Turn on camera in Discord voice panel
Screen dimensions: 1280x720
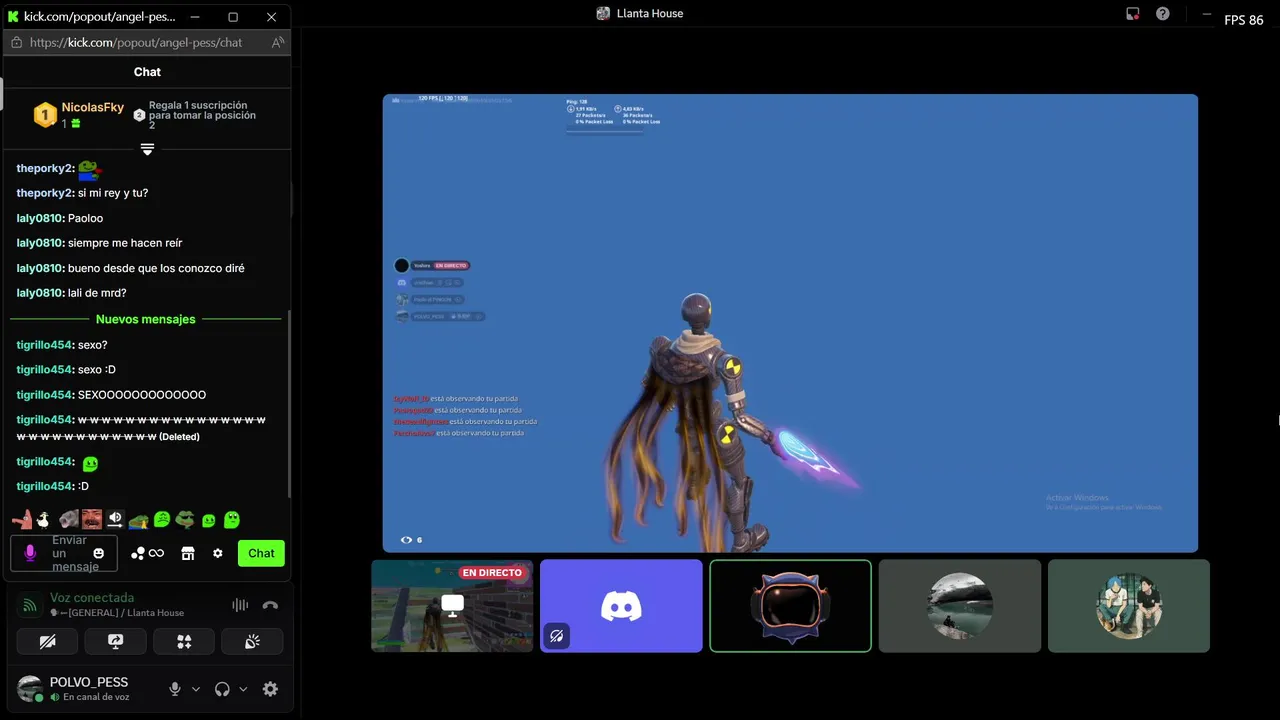click(x=47, y=642)
